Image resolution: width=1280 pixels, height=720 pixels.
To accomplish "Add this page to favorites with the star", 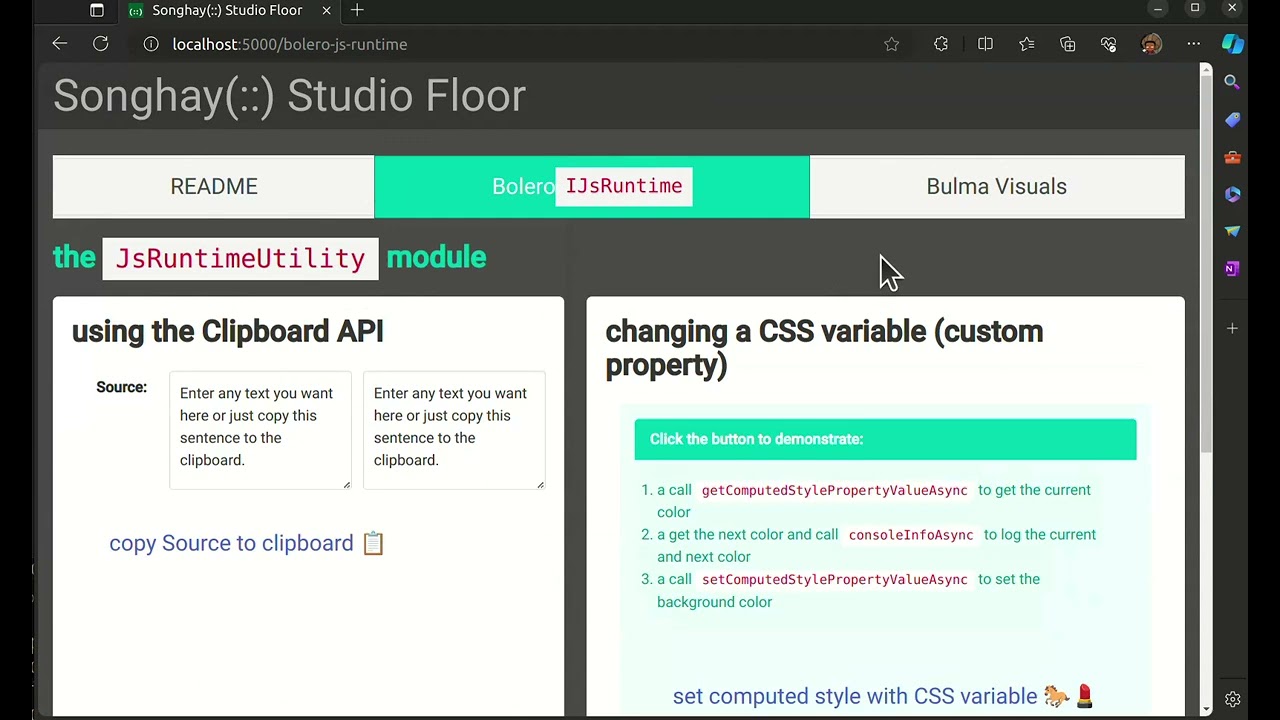I will click(x=891, y=44).
